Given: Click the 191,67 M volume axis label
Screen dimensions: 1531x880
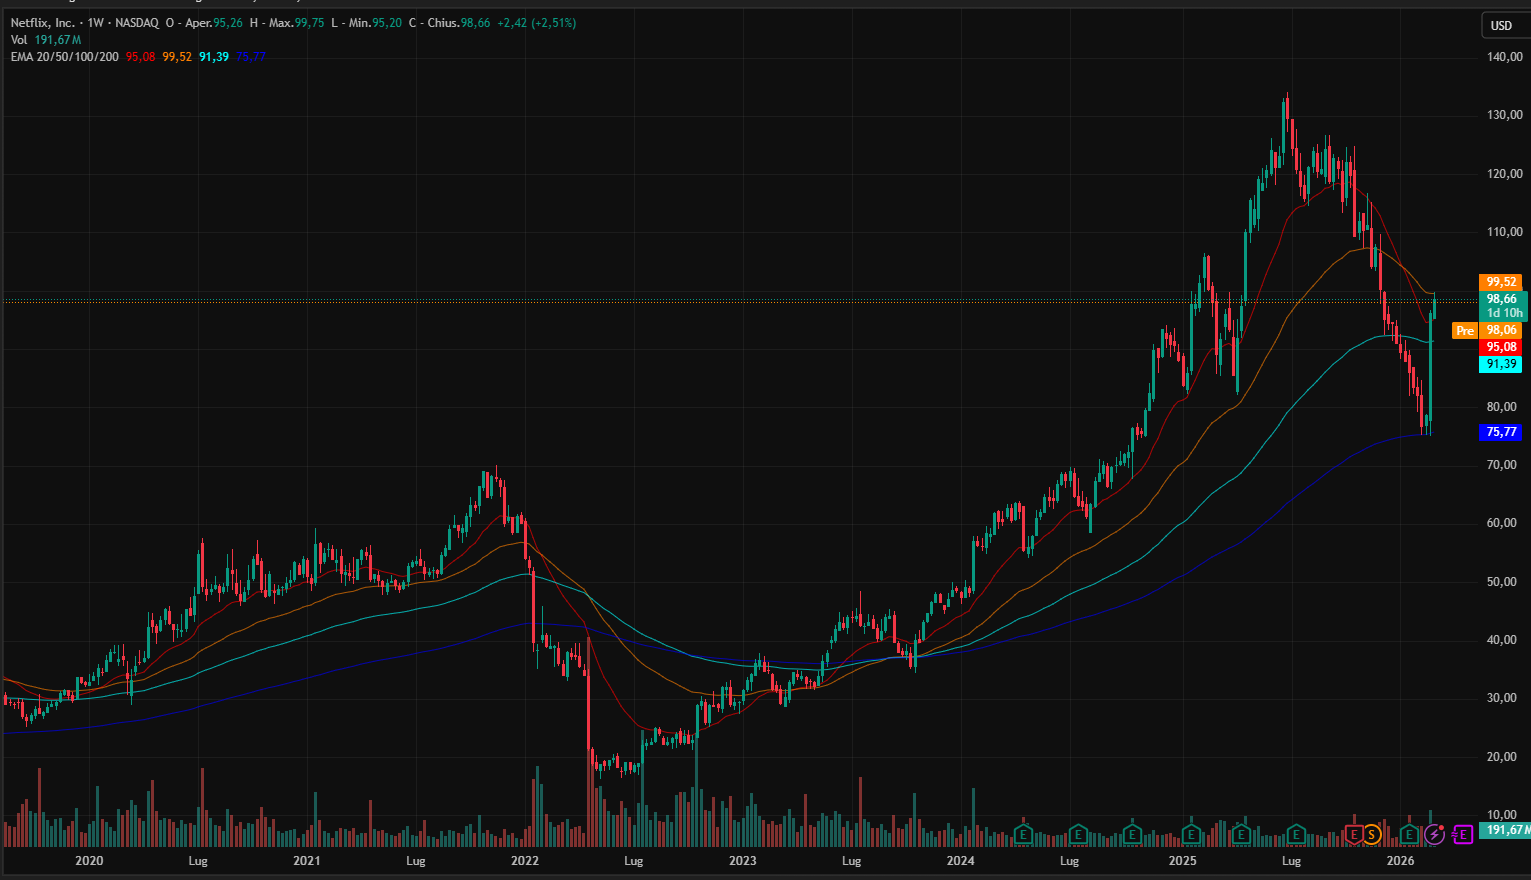Looking at the screenshot, I should coord(1506,830).
